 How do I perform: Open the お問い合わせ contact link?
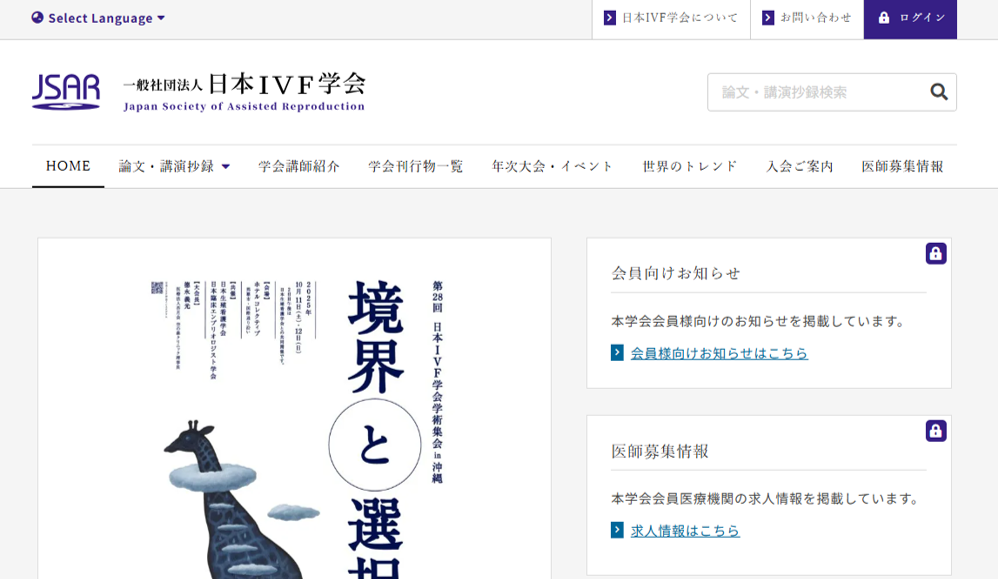coord(807,18)
